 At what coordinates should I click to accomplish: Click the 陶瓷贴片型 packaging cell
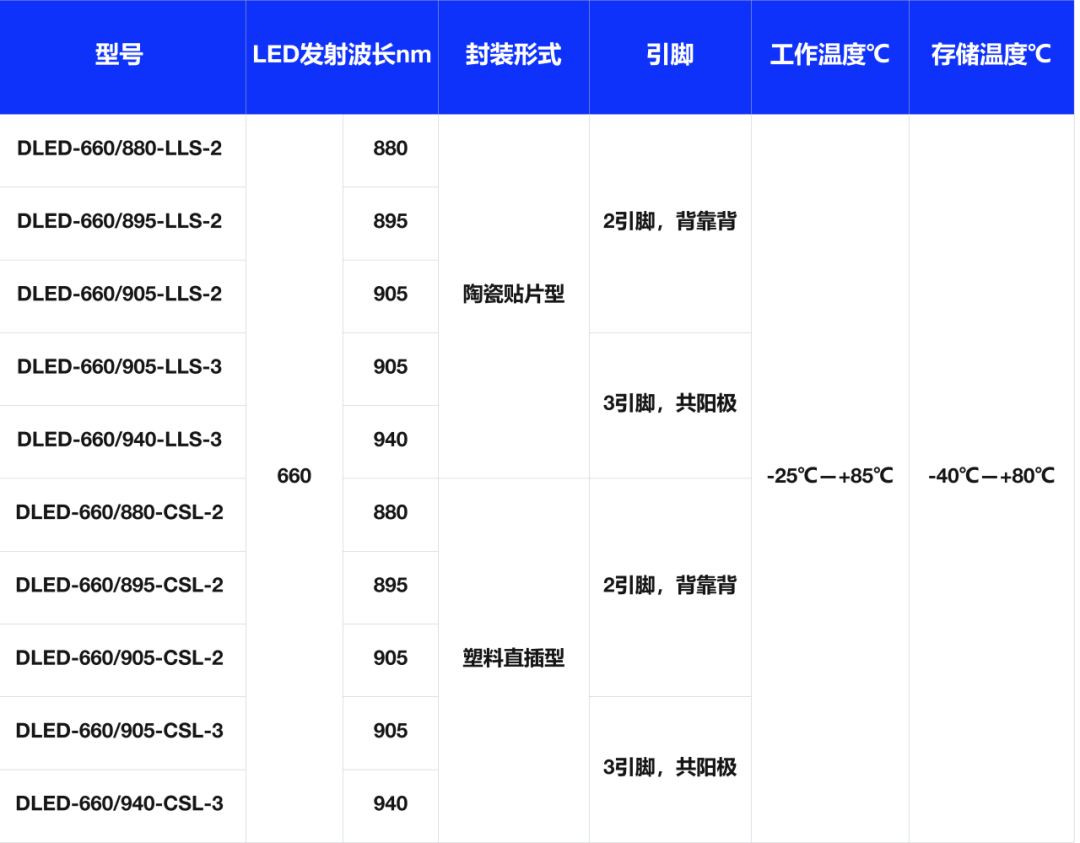[x=513, y=295]
